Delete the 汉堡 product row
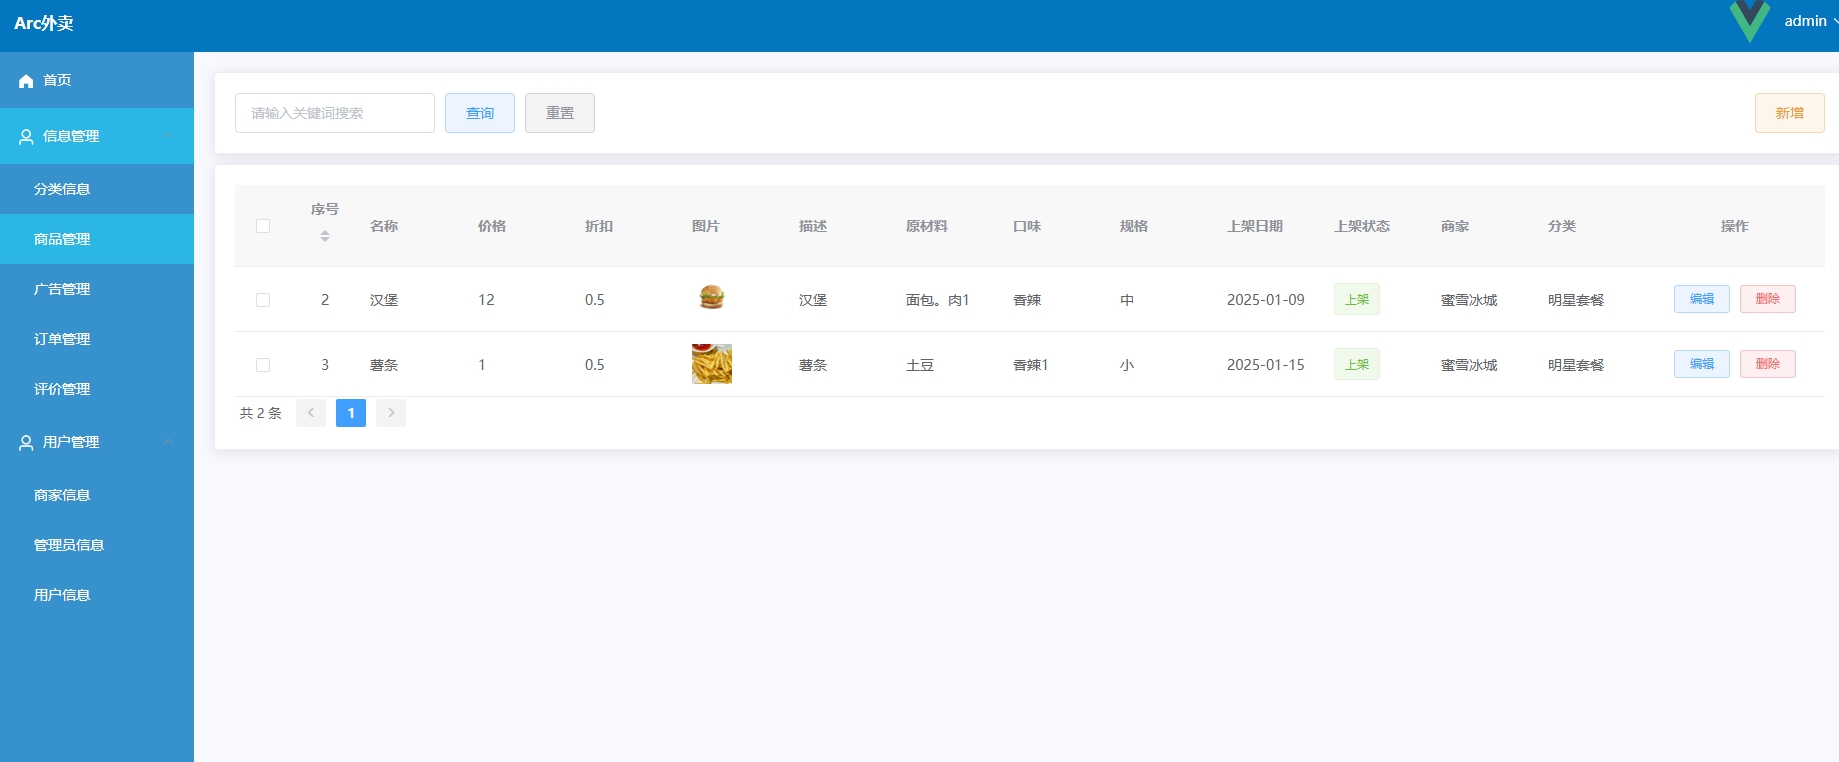 click(1768, 299)
